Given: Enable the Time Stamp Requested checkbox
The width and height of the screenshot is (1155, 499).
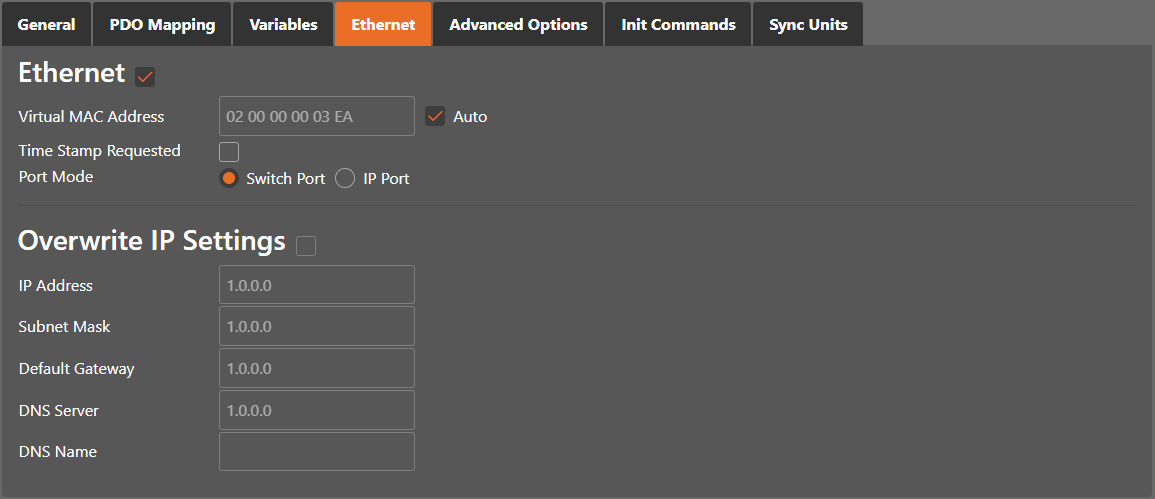Looking at the screenshot, I should 229,152.
